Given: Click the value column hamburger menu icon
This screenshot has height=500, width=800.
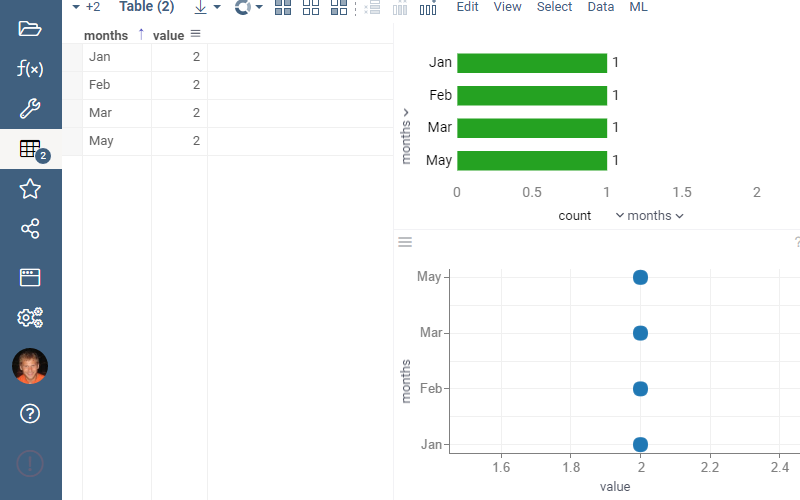Looking at the screenshot, I should point(195,34).
